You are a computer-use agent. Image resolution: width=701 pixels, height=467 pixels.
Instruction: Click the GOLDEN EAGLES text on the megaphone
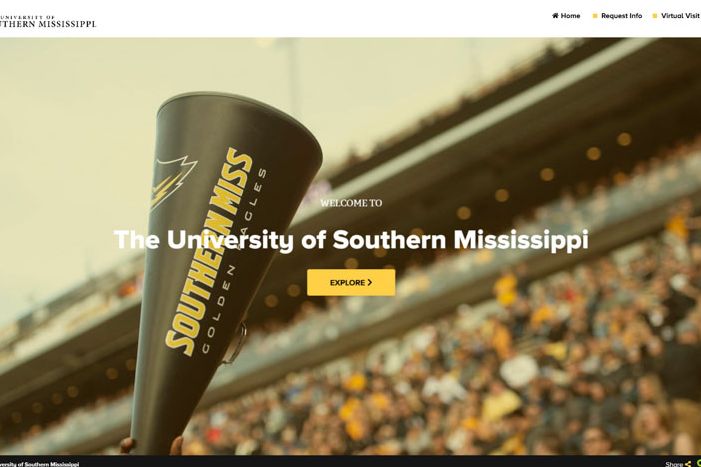(234, 261)
